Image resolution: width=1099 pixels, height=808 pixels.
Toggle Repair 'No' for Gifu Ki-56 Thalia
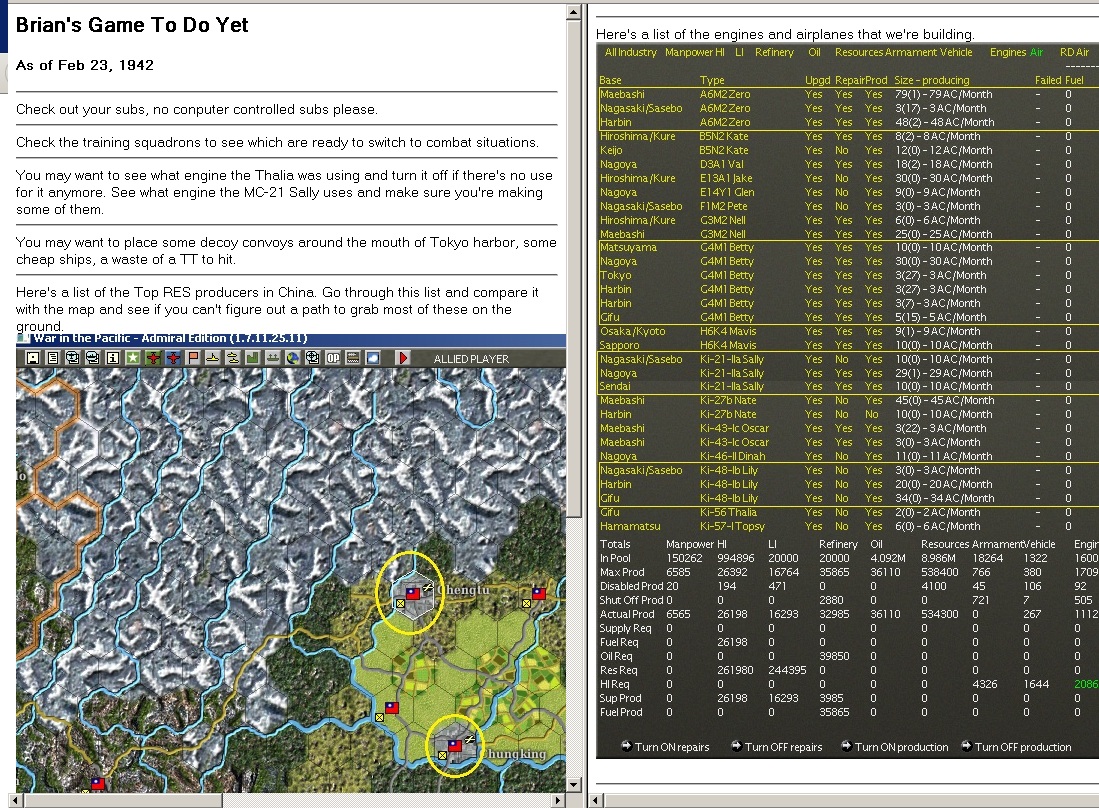(x=842, y=512)
